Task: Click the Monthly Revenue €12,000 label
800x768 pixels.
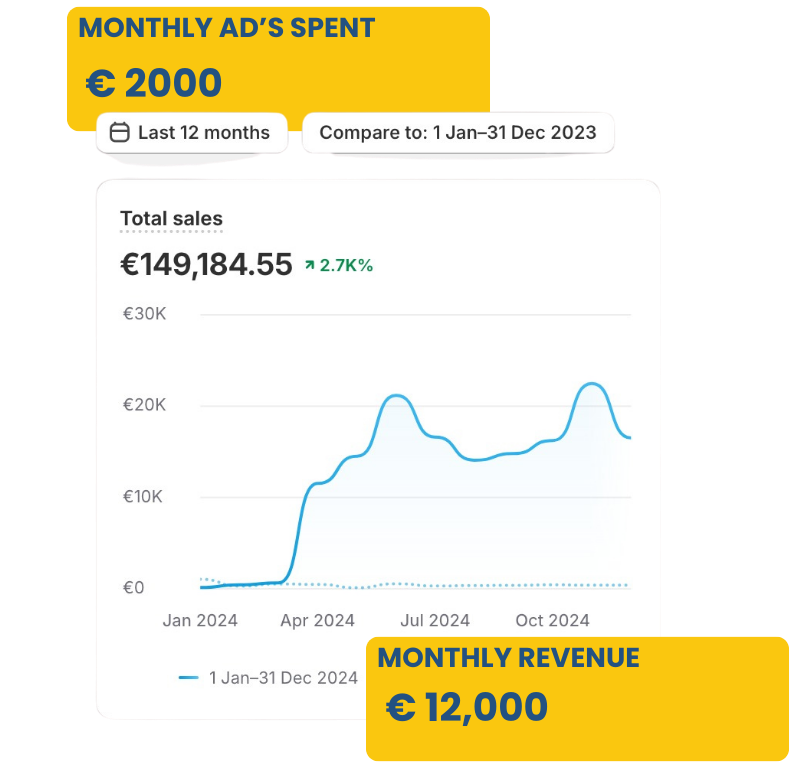Action: 467,705
